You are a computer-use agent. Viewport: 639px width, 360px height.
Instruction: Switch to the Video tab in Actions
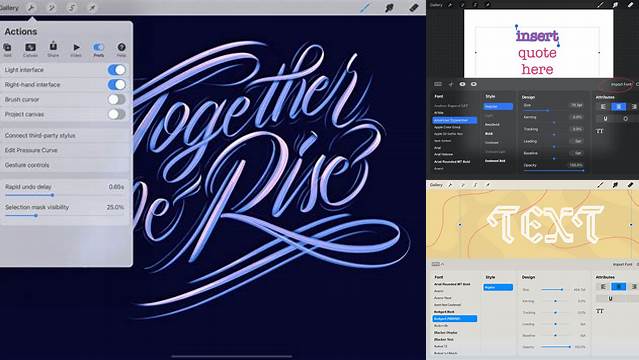point(76,49)
